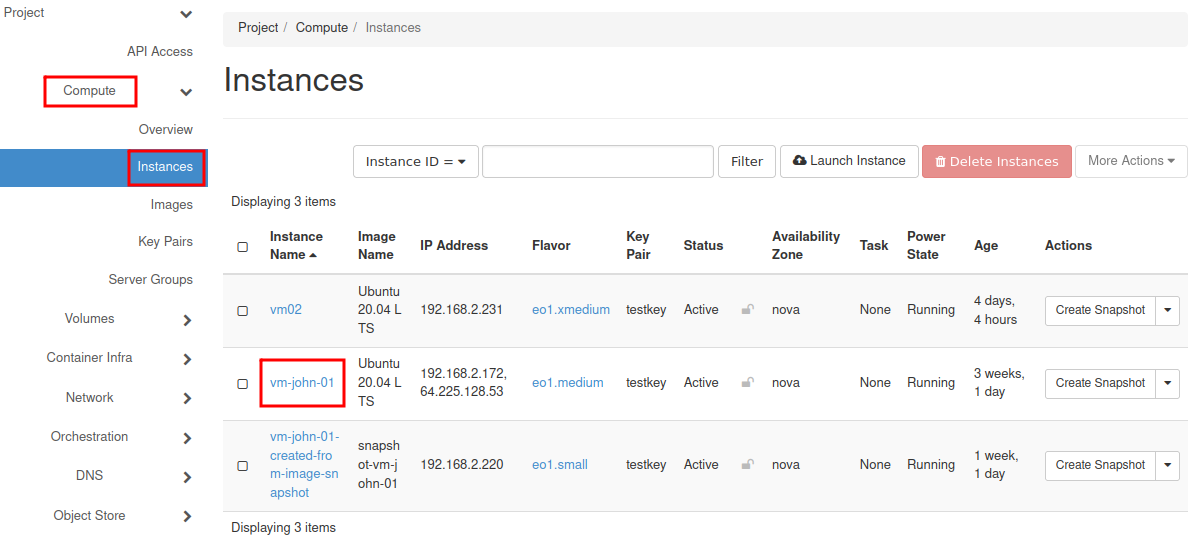1198x539 pixels.
Task: Open the Instance ID filter dropdown
Action: tap(415, 161)
